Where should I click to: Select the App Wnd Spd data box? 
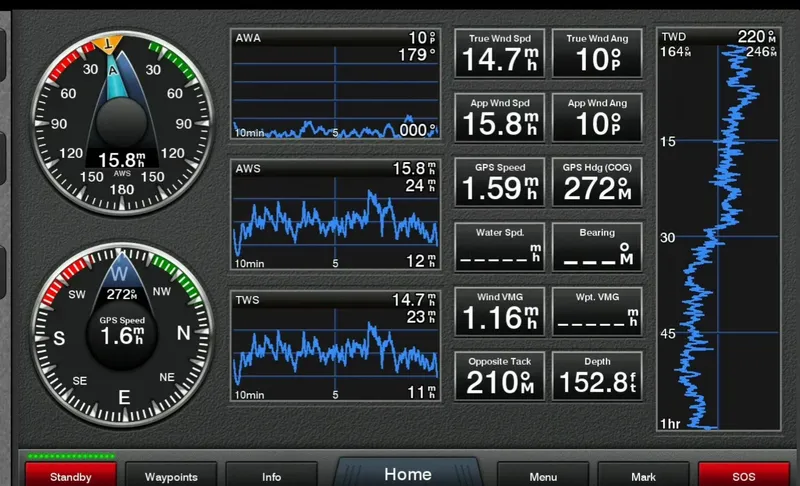[x=499, y=117]
